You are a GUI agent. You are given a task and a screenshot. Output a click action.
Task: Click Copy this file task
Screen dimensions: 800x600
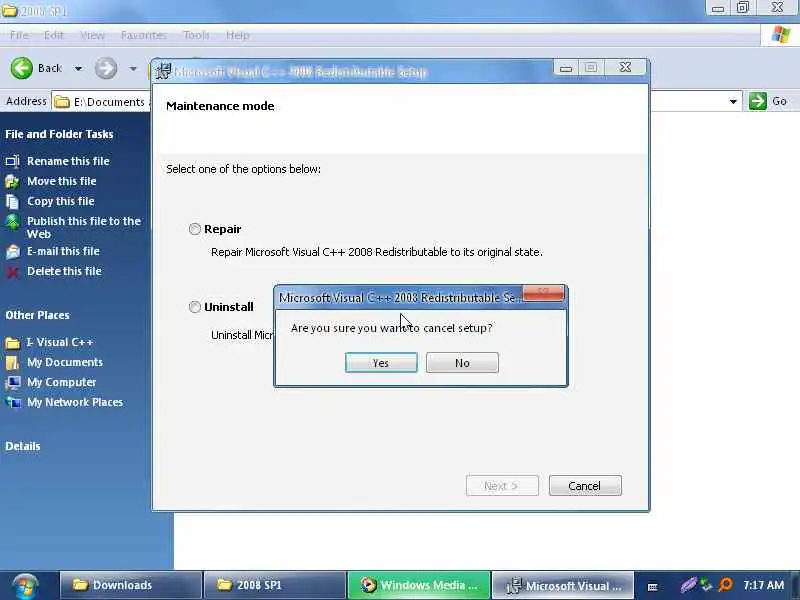(61, 201)
